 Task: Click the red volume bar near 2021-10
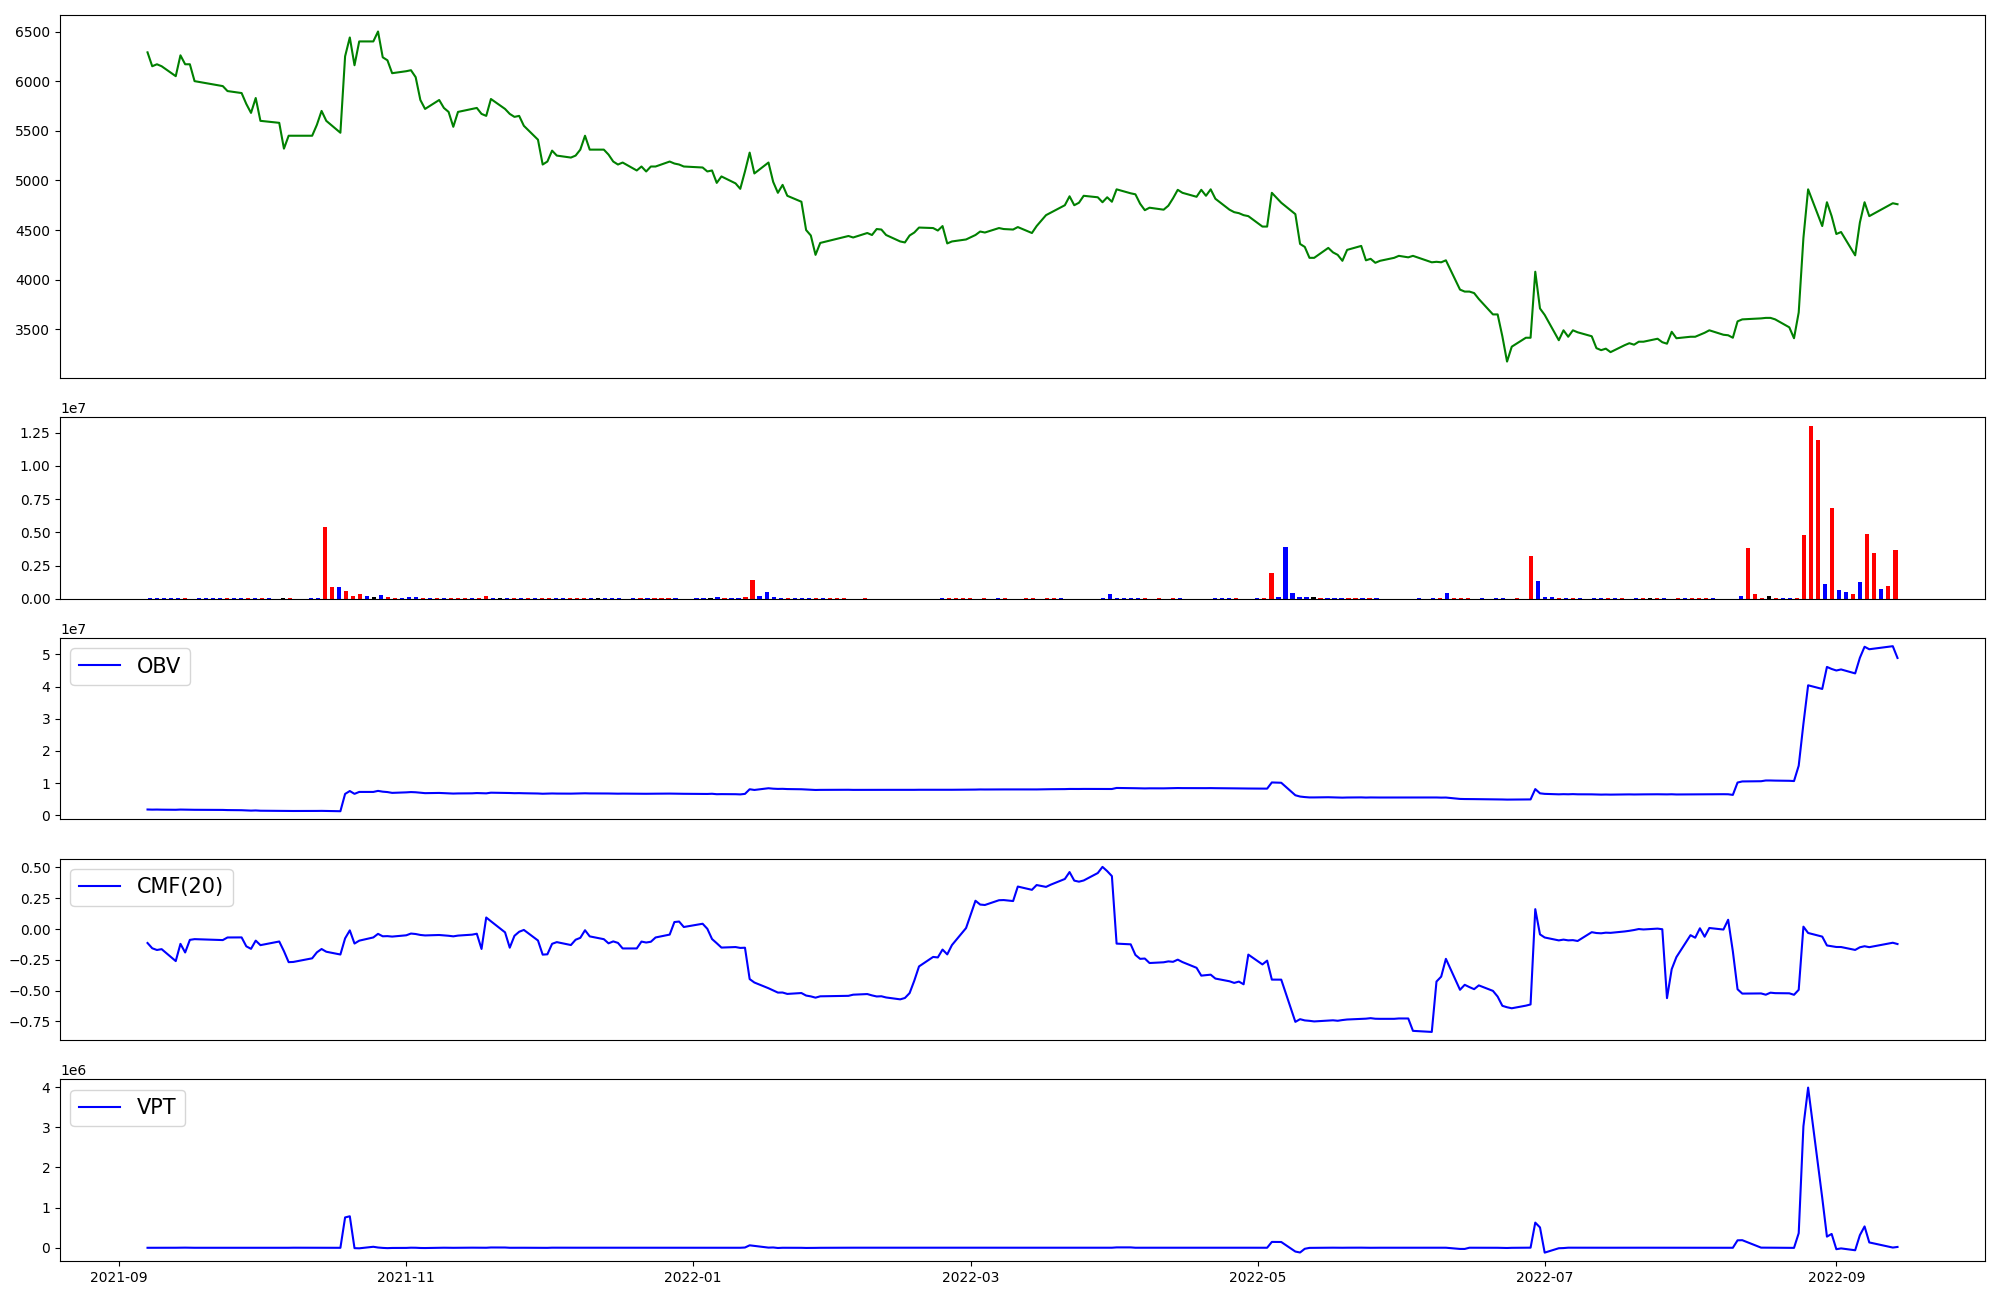click(325, 562)
